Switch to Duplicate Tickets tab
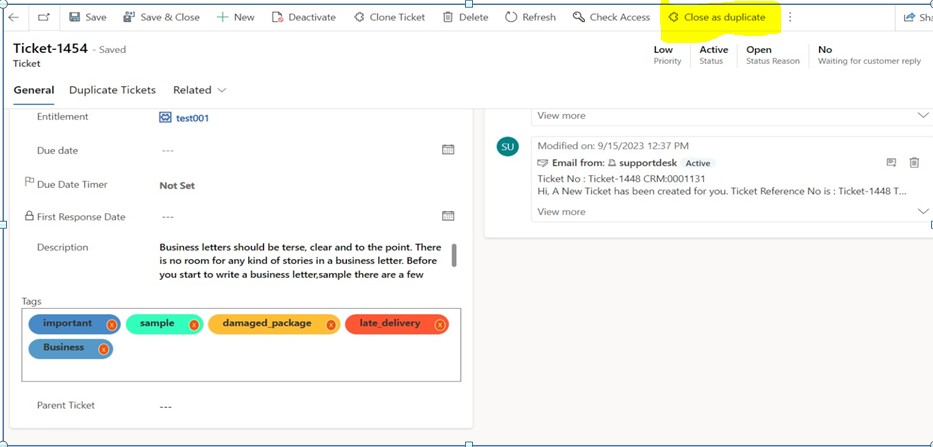Viewport: 933px width, 447px height. (112, 90)
